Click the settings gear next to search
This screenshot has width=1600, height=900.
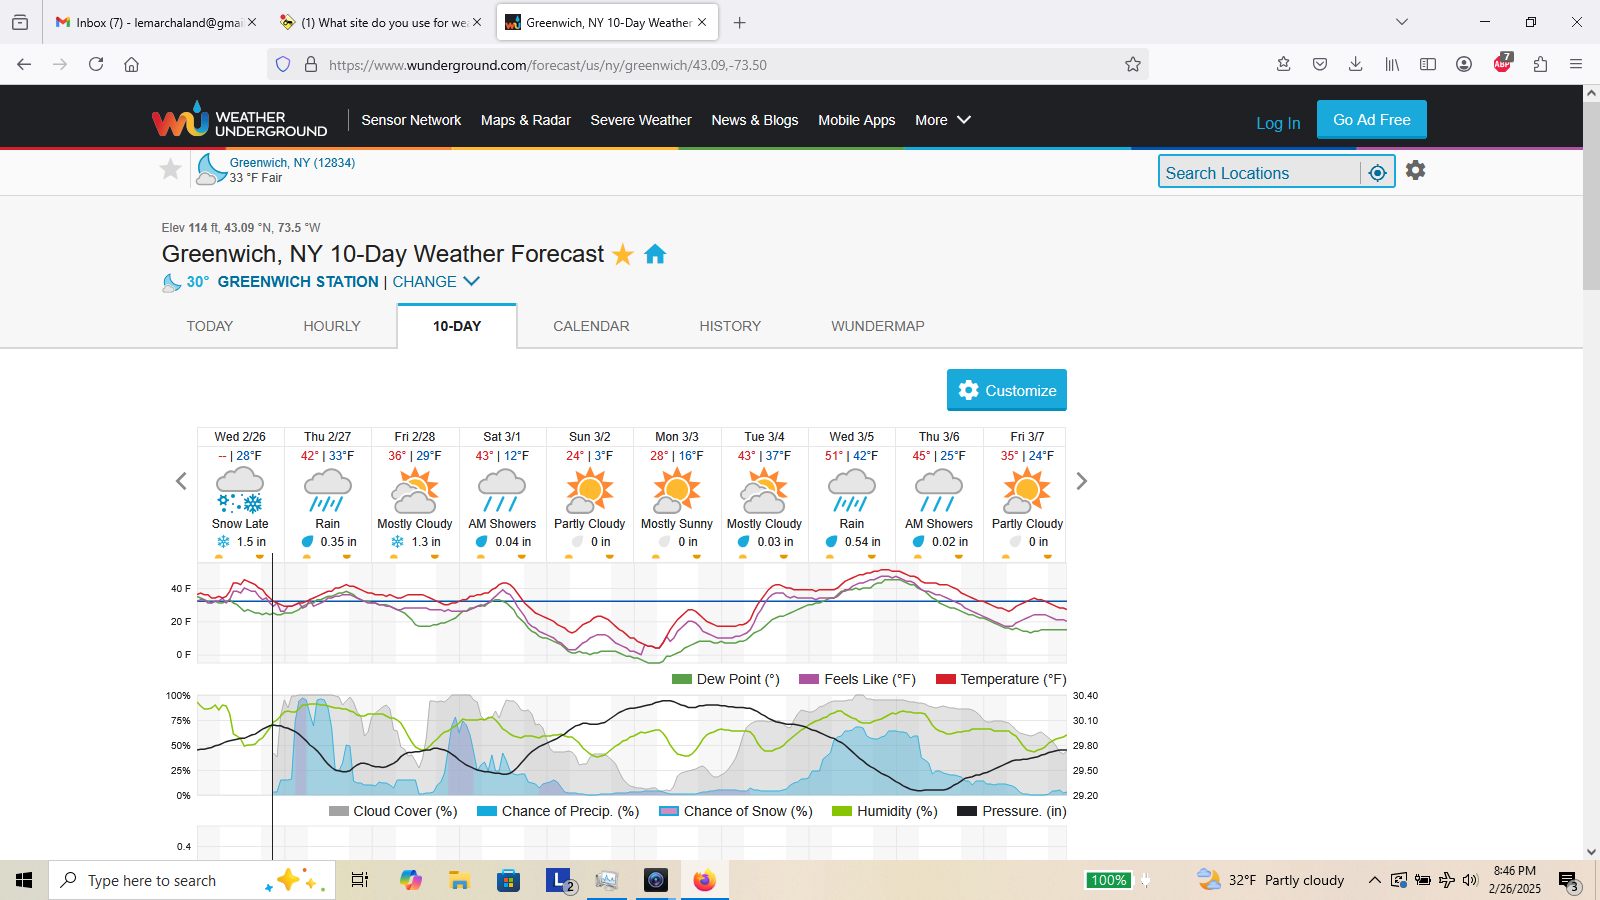pyautogui.click(x=1415, y=171)
